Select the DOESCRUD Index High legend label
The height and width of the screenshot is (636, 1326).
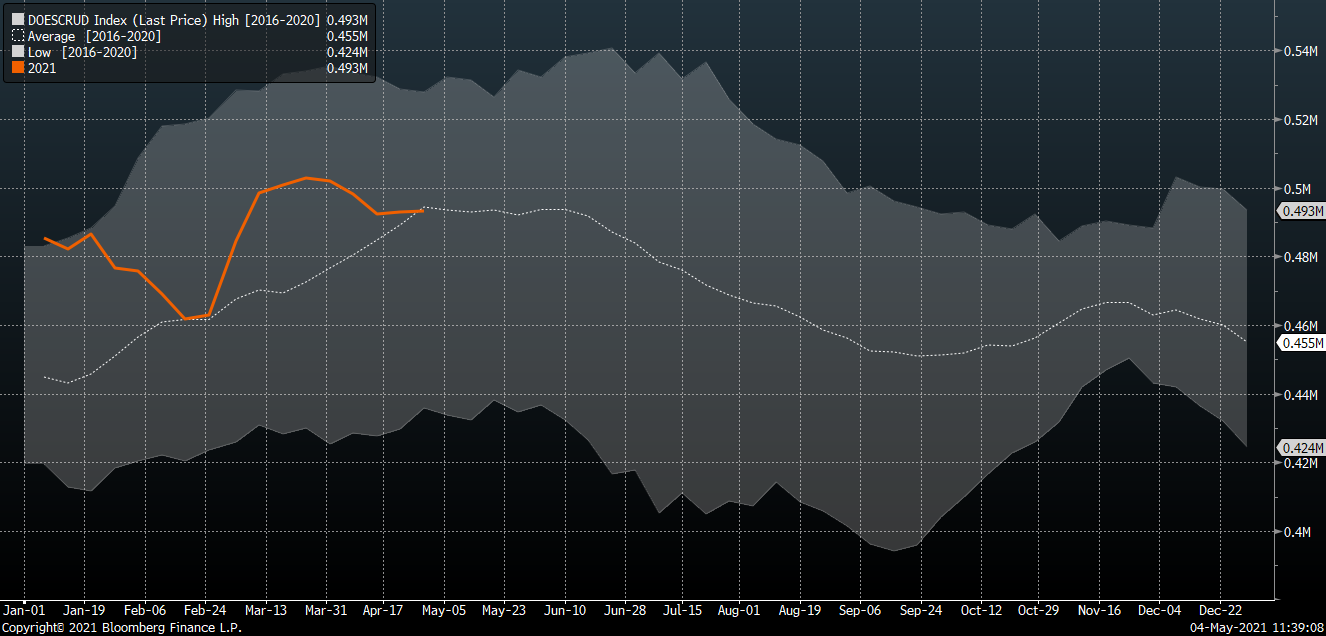pyautogui.click(x=174, y=20)
